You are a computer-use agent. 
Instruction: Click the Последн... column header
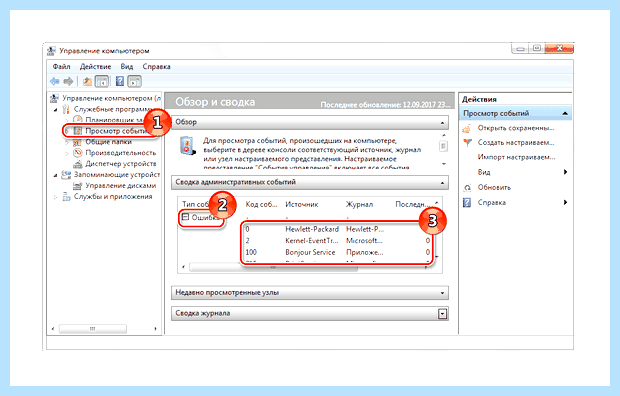coord(412,205)
